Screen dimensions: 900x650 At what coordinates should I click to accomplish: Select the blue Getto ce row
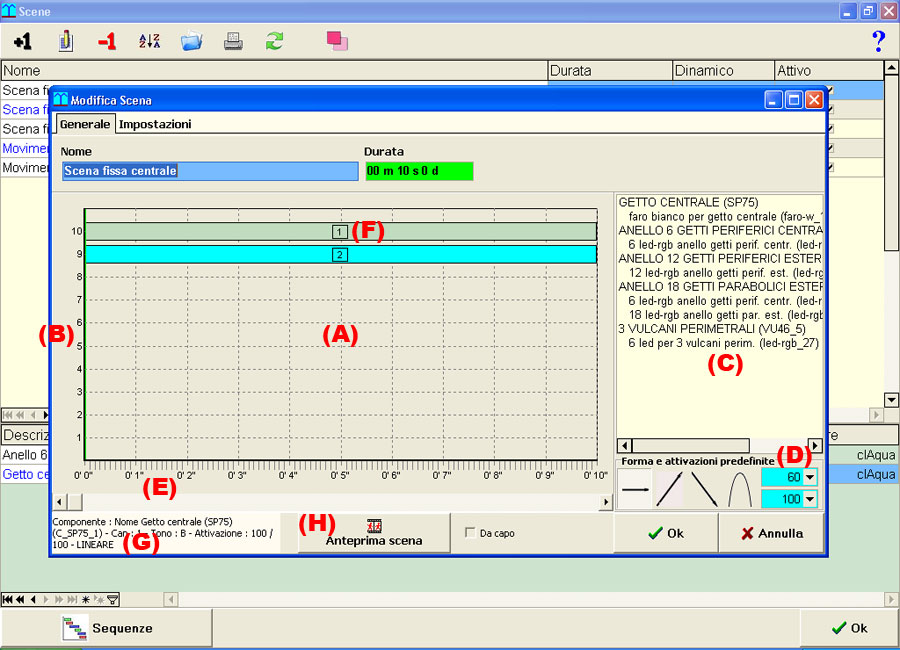point(25,474)
